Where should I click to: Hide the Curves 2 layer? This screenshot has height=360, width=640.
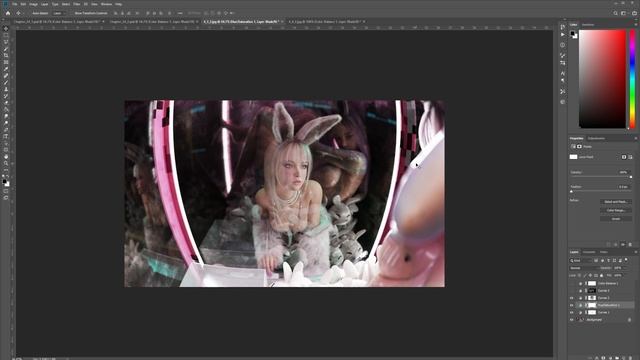click(571, 298)
